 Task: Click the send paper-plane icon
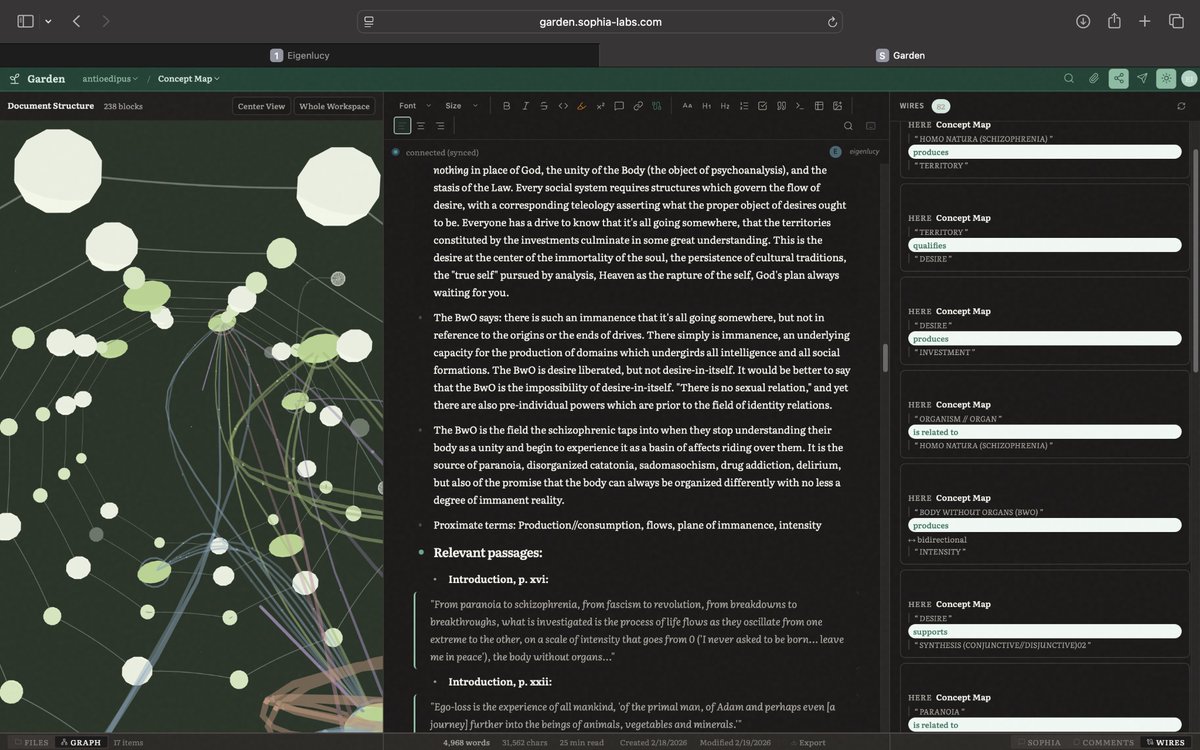tap(1142, 78)
